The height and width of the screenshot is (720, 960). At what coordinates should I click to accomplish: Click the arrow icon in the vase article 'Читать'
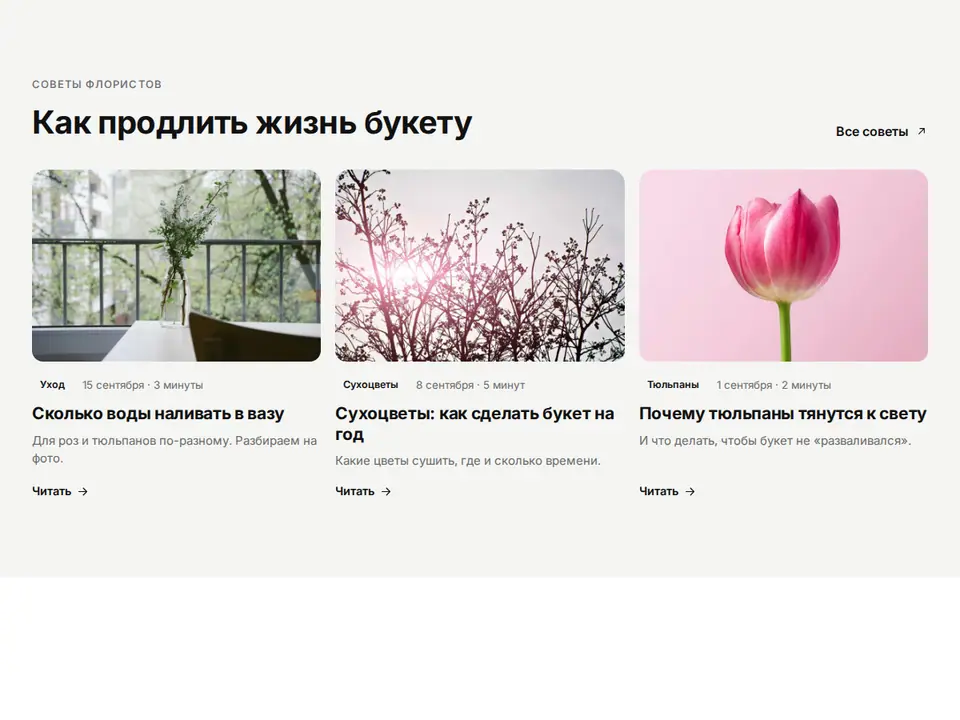[83, 491]
